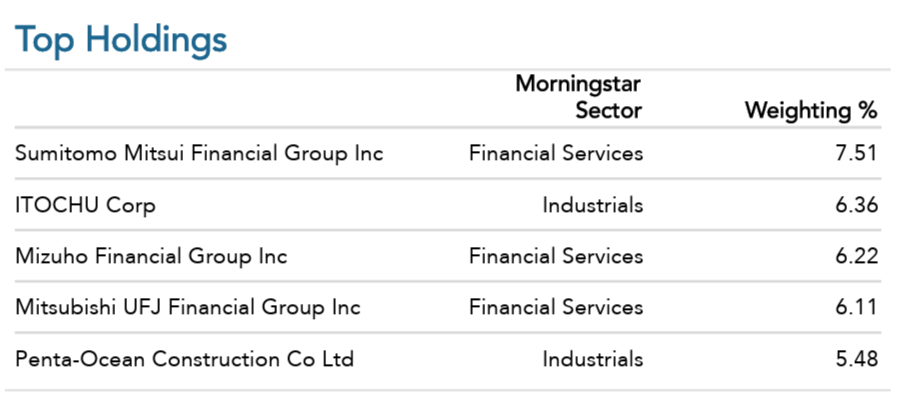
Task: Click the word Sector in header
Action: (x=609, y=110)
